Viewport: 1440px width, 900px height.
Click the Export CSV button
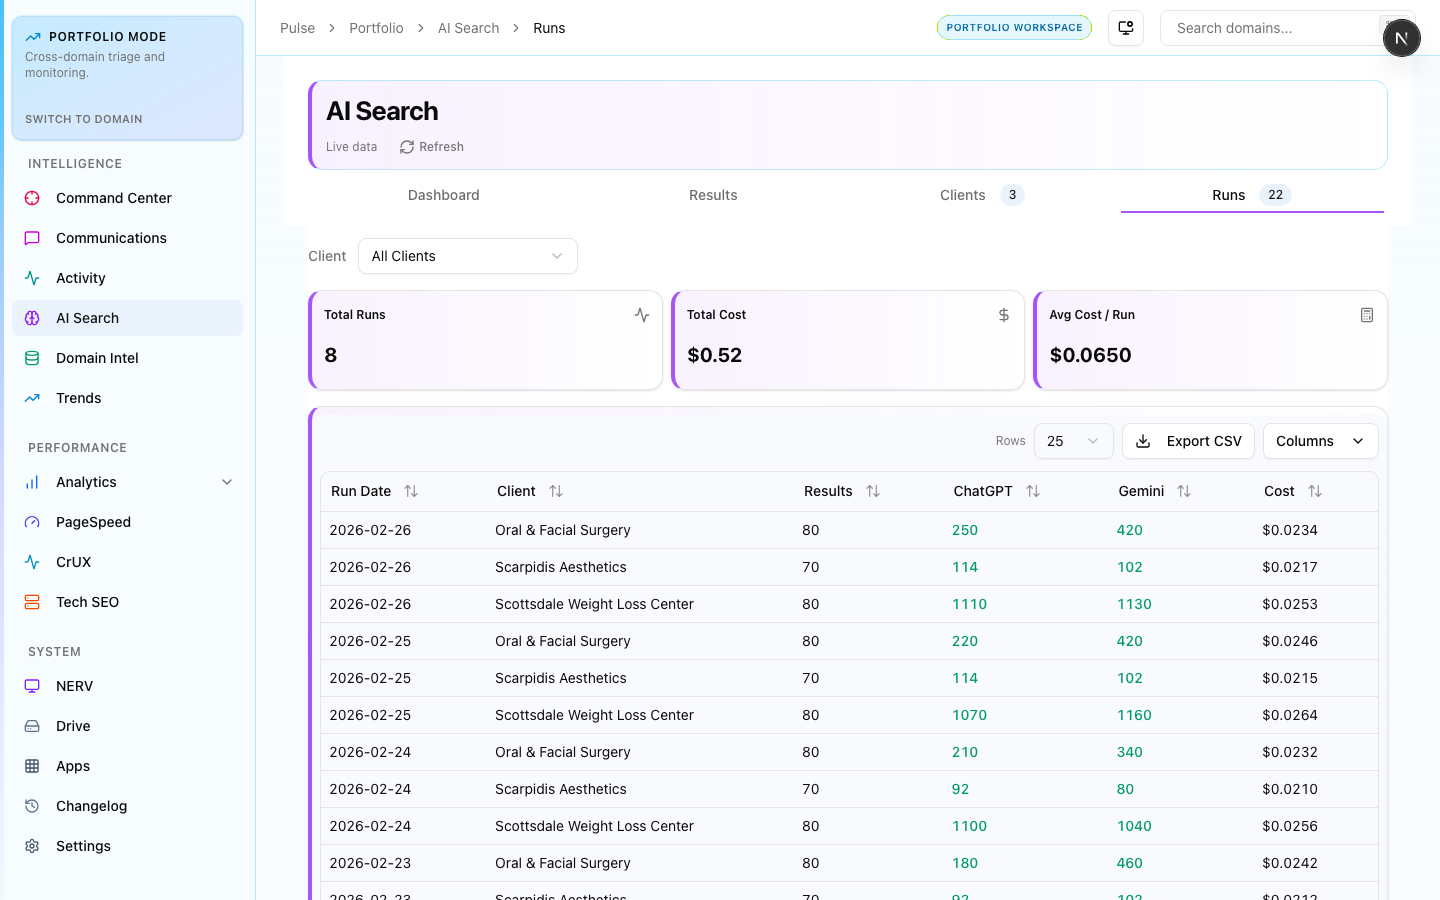(1188, 441)
